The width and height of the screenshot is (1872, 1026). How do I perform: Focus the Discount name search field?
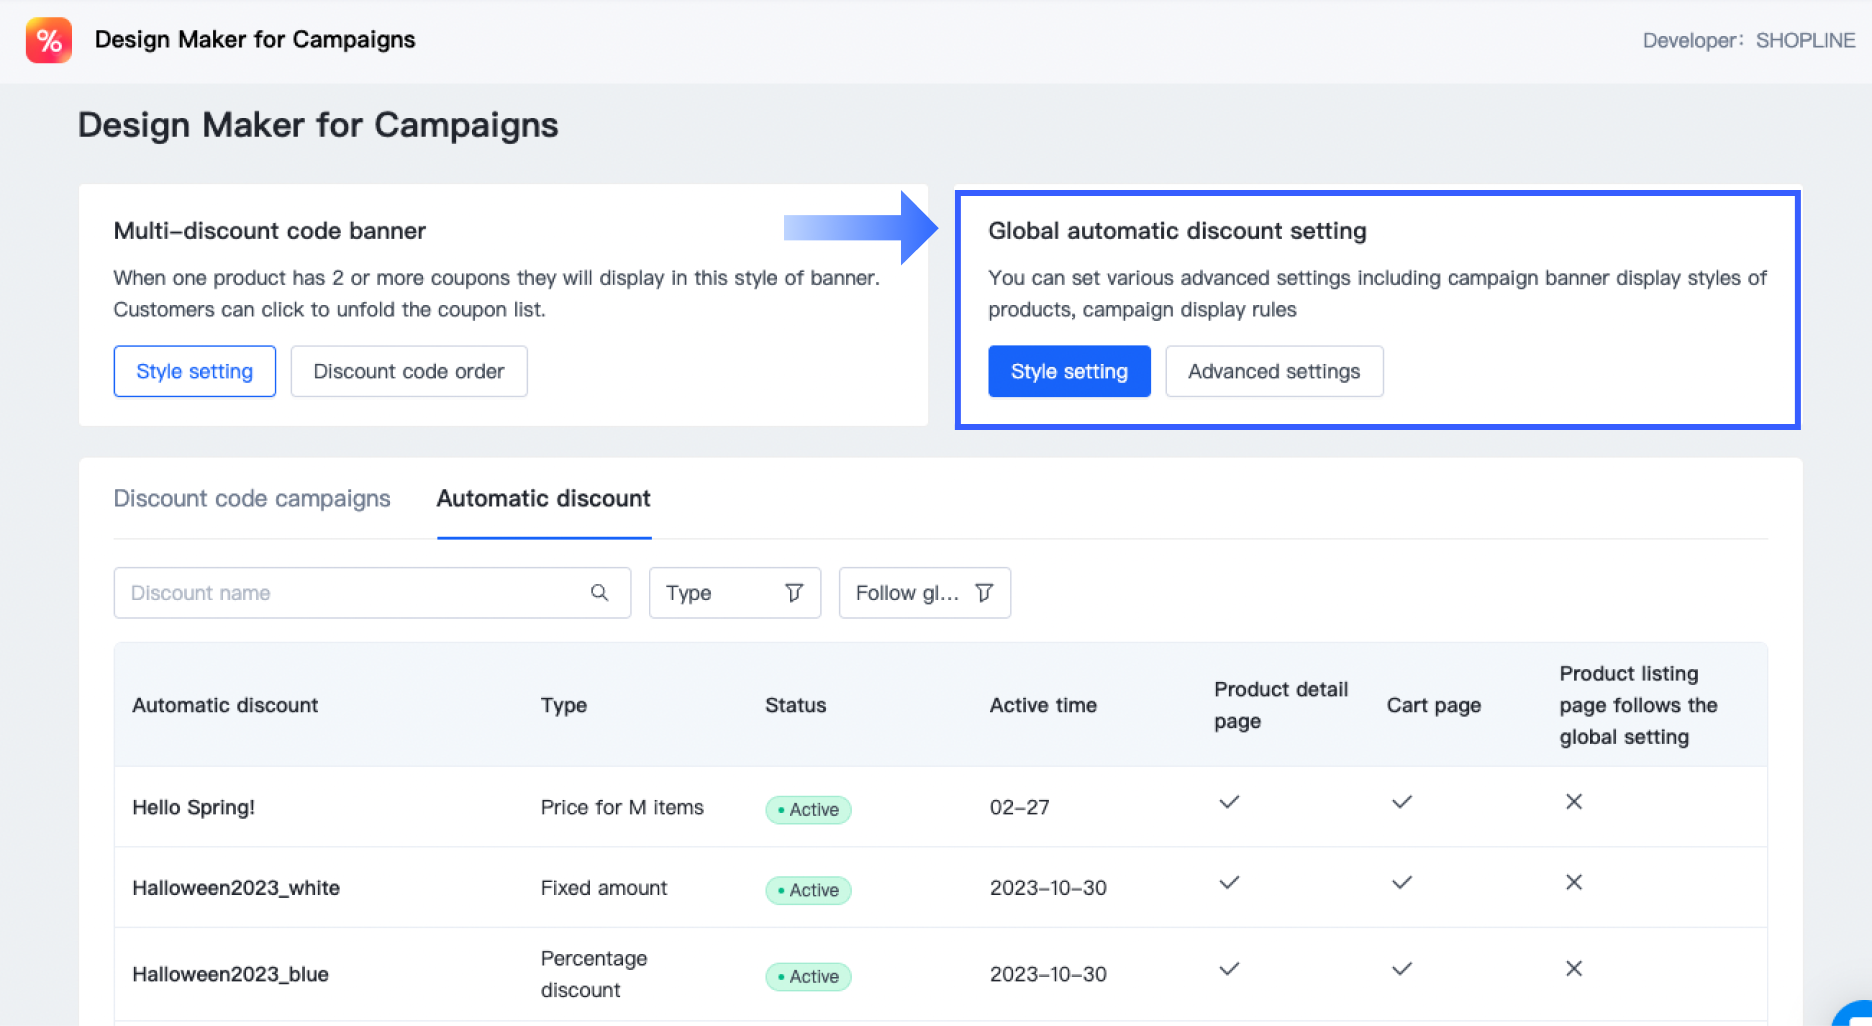coord(350,593)
